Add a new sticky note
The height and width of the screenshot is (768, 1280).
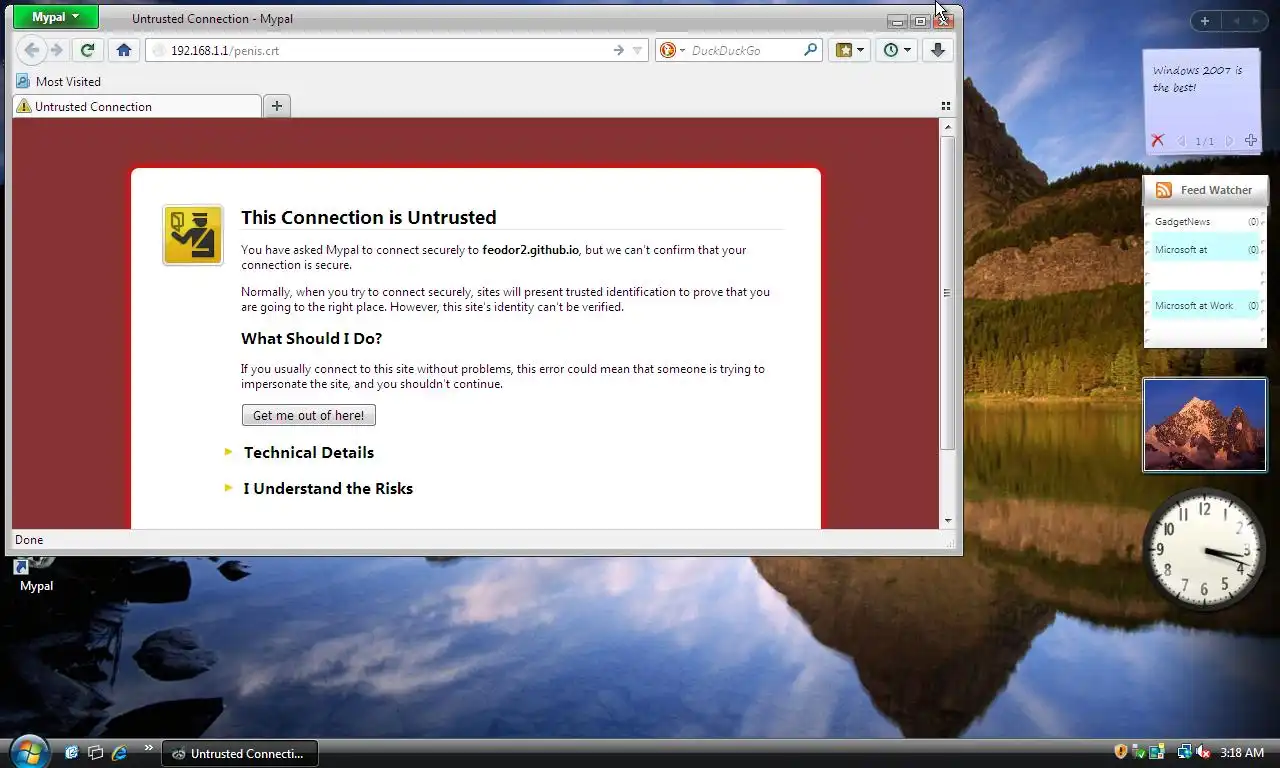pos(1250,141)
